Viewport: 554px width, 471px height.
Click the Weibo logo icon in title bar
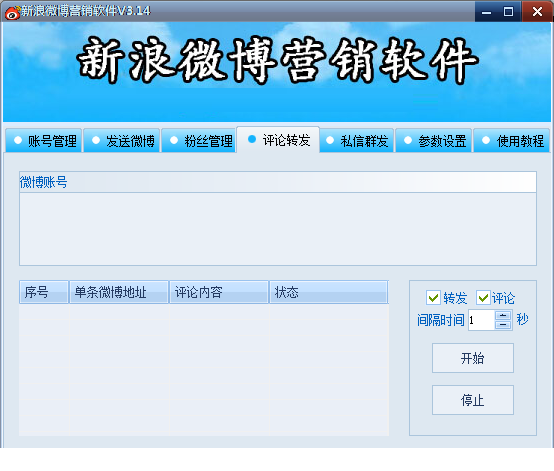tap(13, 12)
